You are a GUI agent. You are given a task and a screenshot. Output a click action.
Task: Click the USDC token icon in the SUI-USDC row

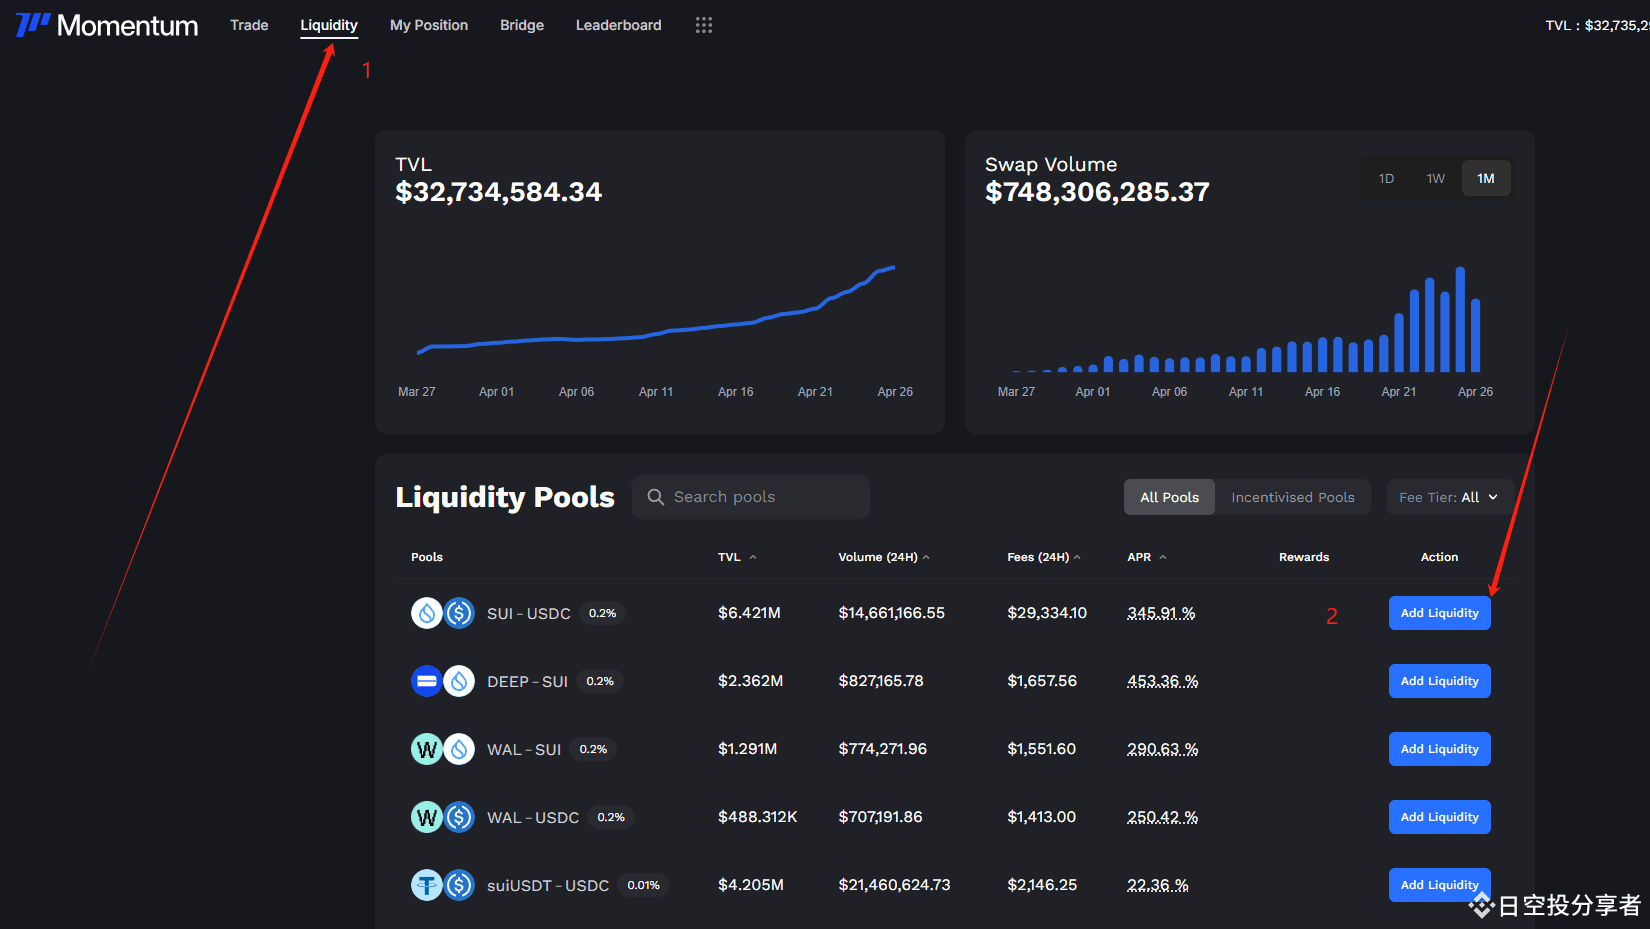tap(459, 613)
